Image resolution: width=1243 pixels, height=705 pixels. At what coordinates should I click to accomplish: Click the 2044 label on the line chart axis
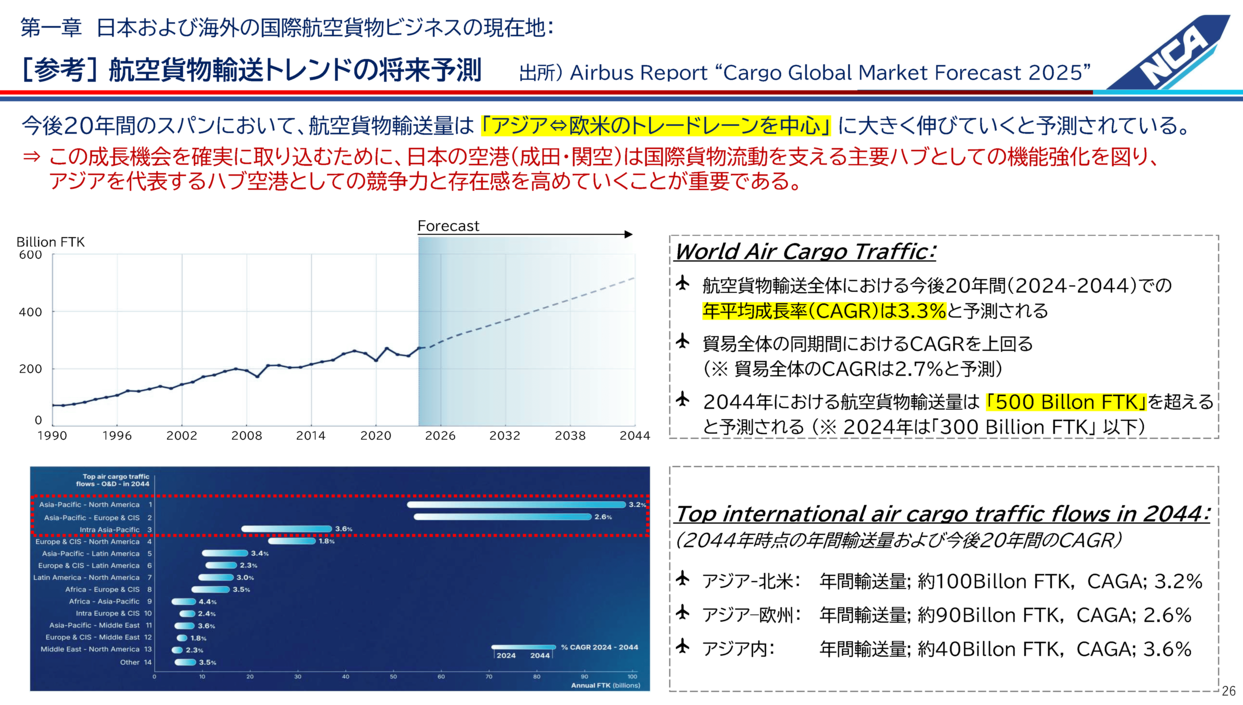pyautogui.click(x=634, y=436)
